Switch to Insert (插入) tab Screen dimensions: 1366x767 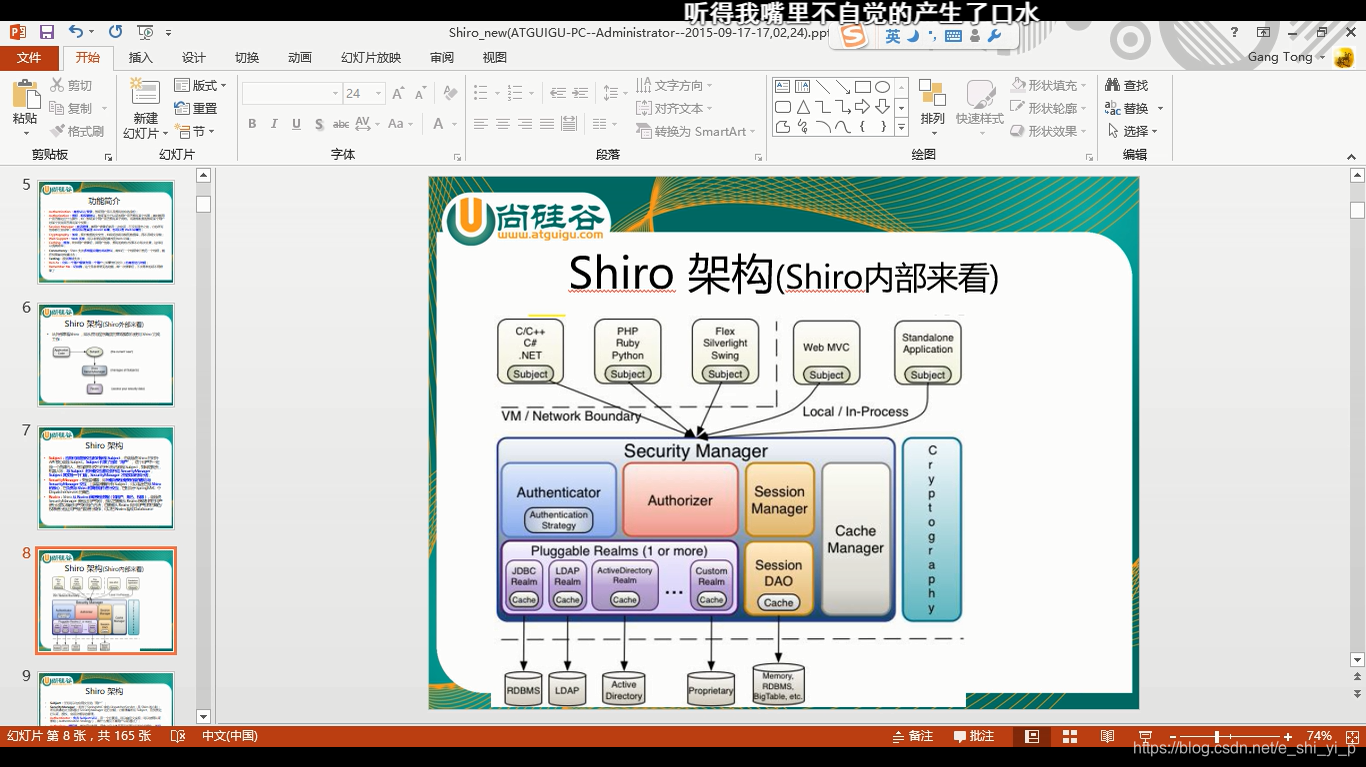tap(141, 58)
